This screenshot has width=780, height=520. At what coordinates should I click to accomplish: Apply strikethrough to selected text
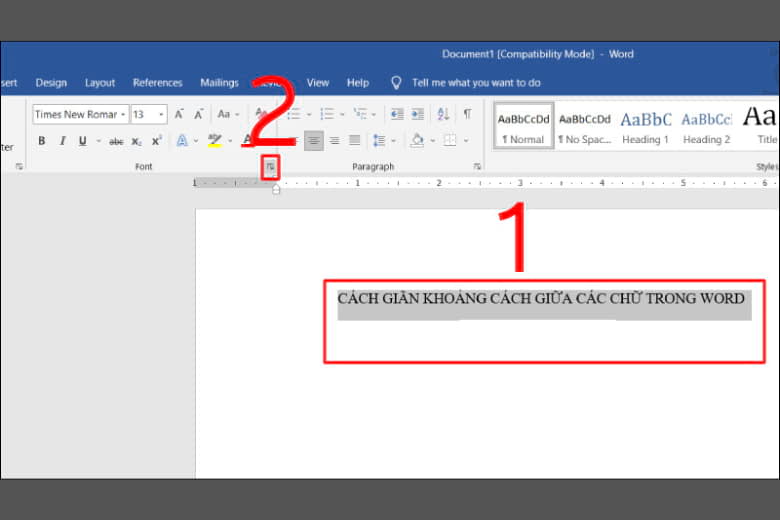click(116, 141)
